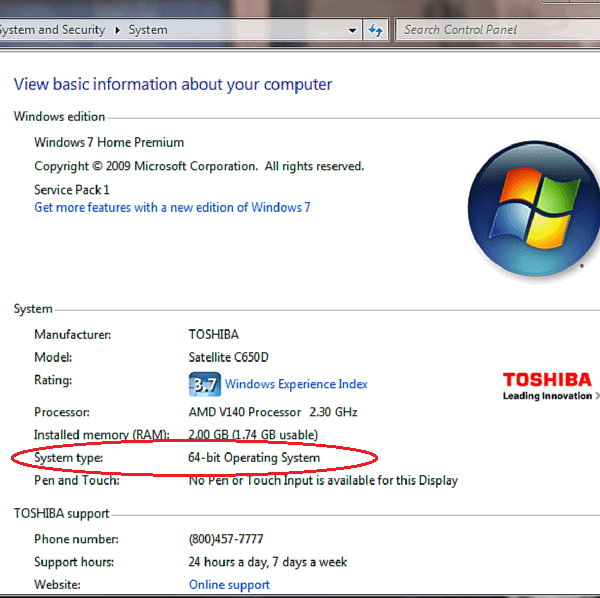Image resolution: width=600 pixels, height=598 pixels.
Task: Go to System and Security breadcrumb
Action: tap(52, 30)
